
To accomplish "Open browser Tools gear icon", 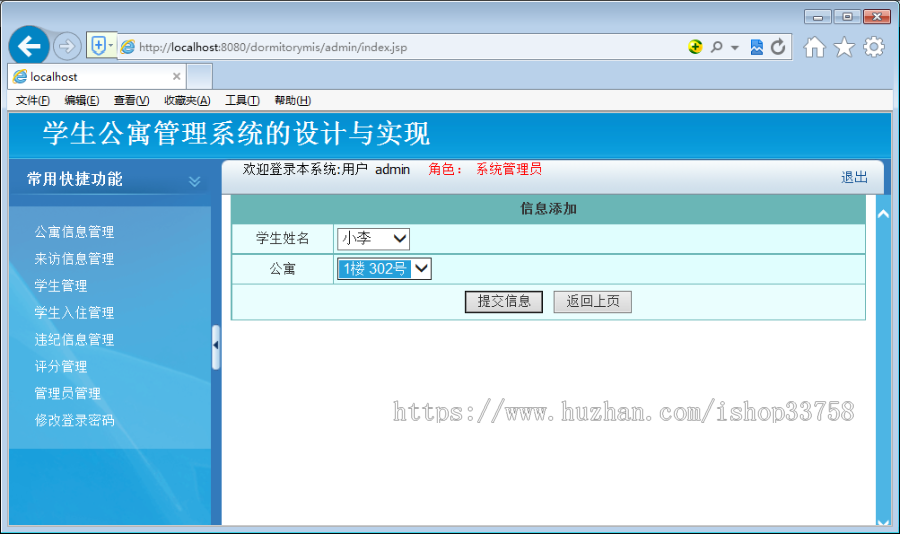I will point(874,47).
